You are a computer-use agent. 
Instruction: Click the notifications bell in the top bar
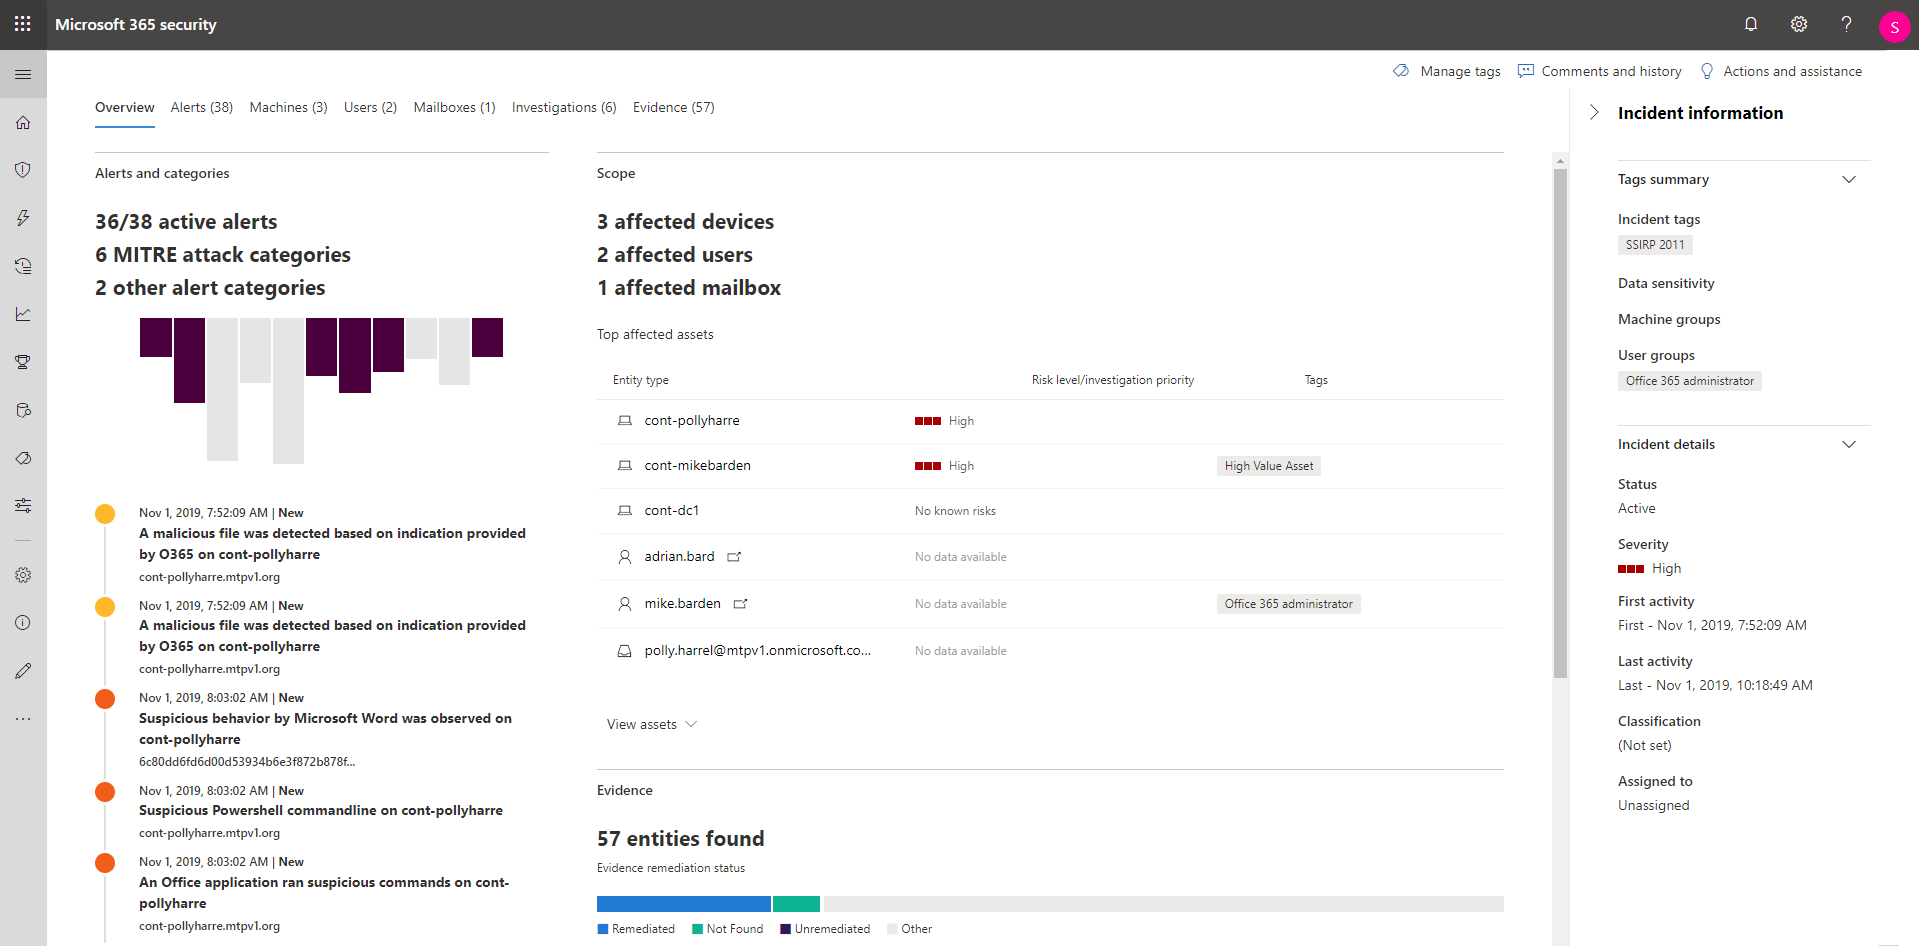(1750, 24)
